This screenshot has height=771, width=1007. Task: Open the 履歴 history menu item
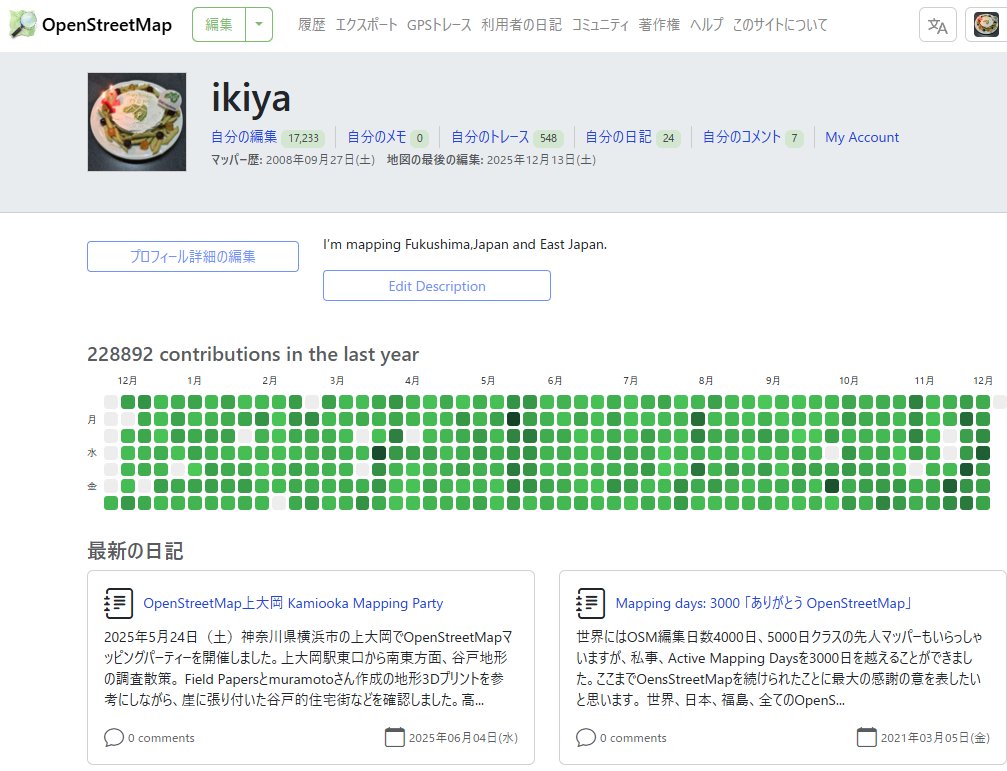pyautogui.click(x=311, y=25)
